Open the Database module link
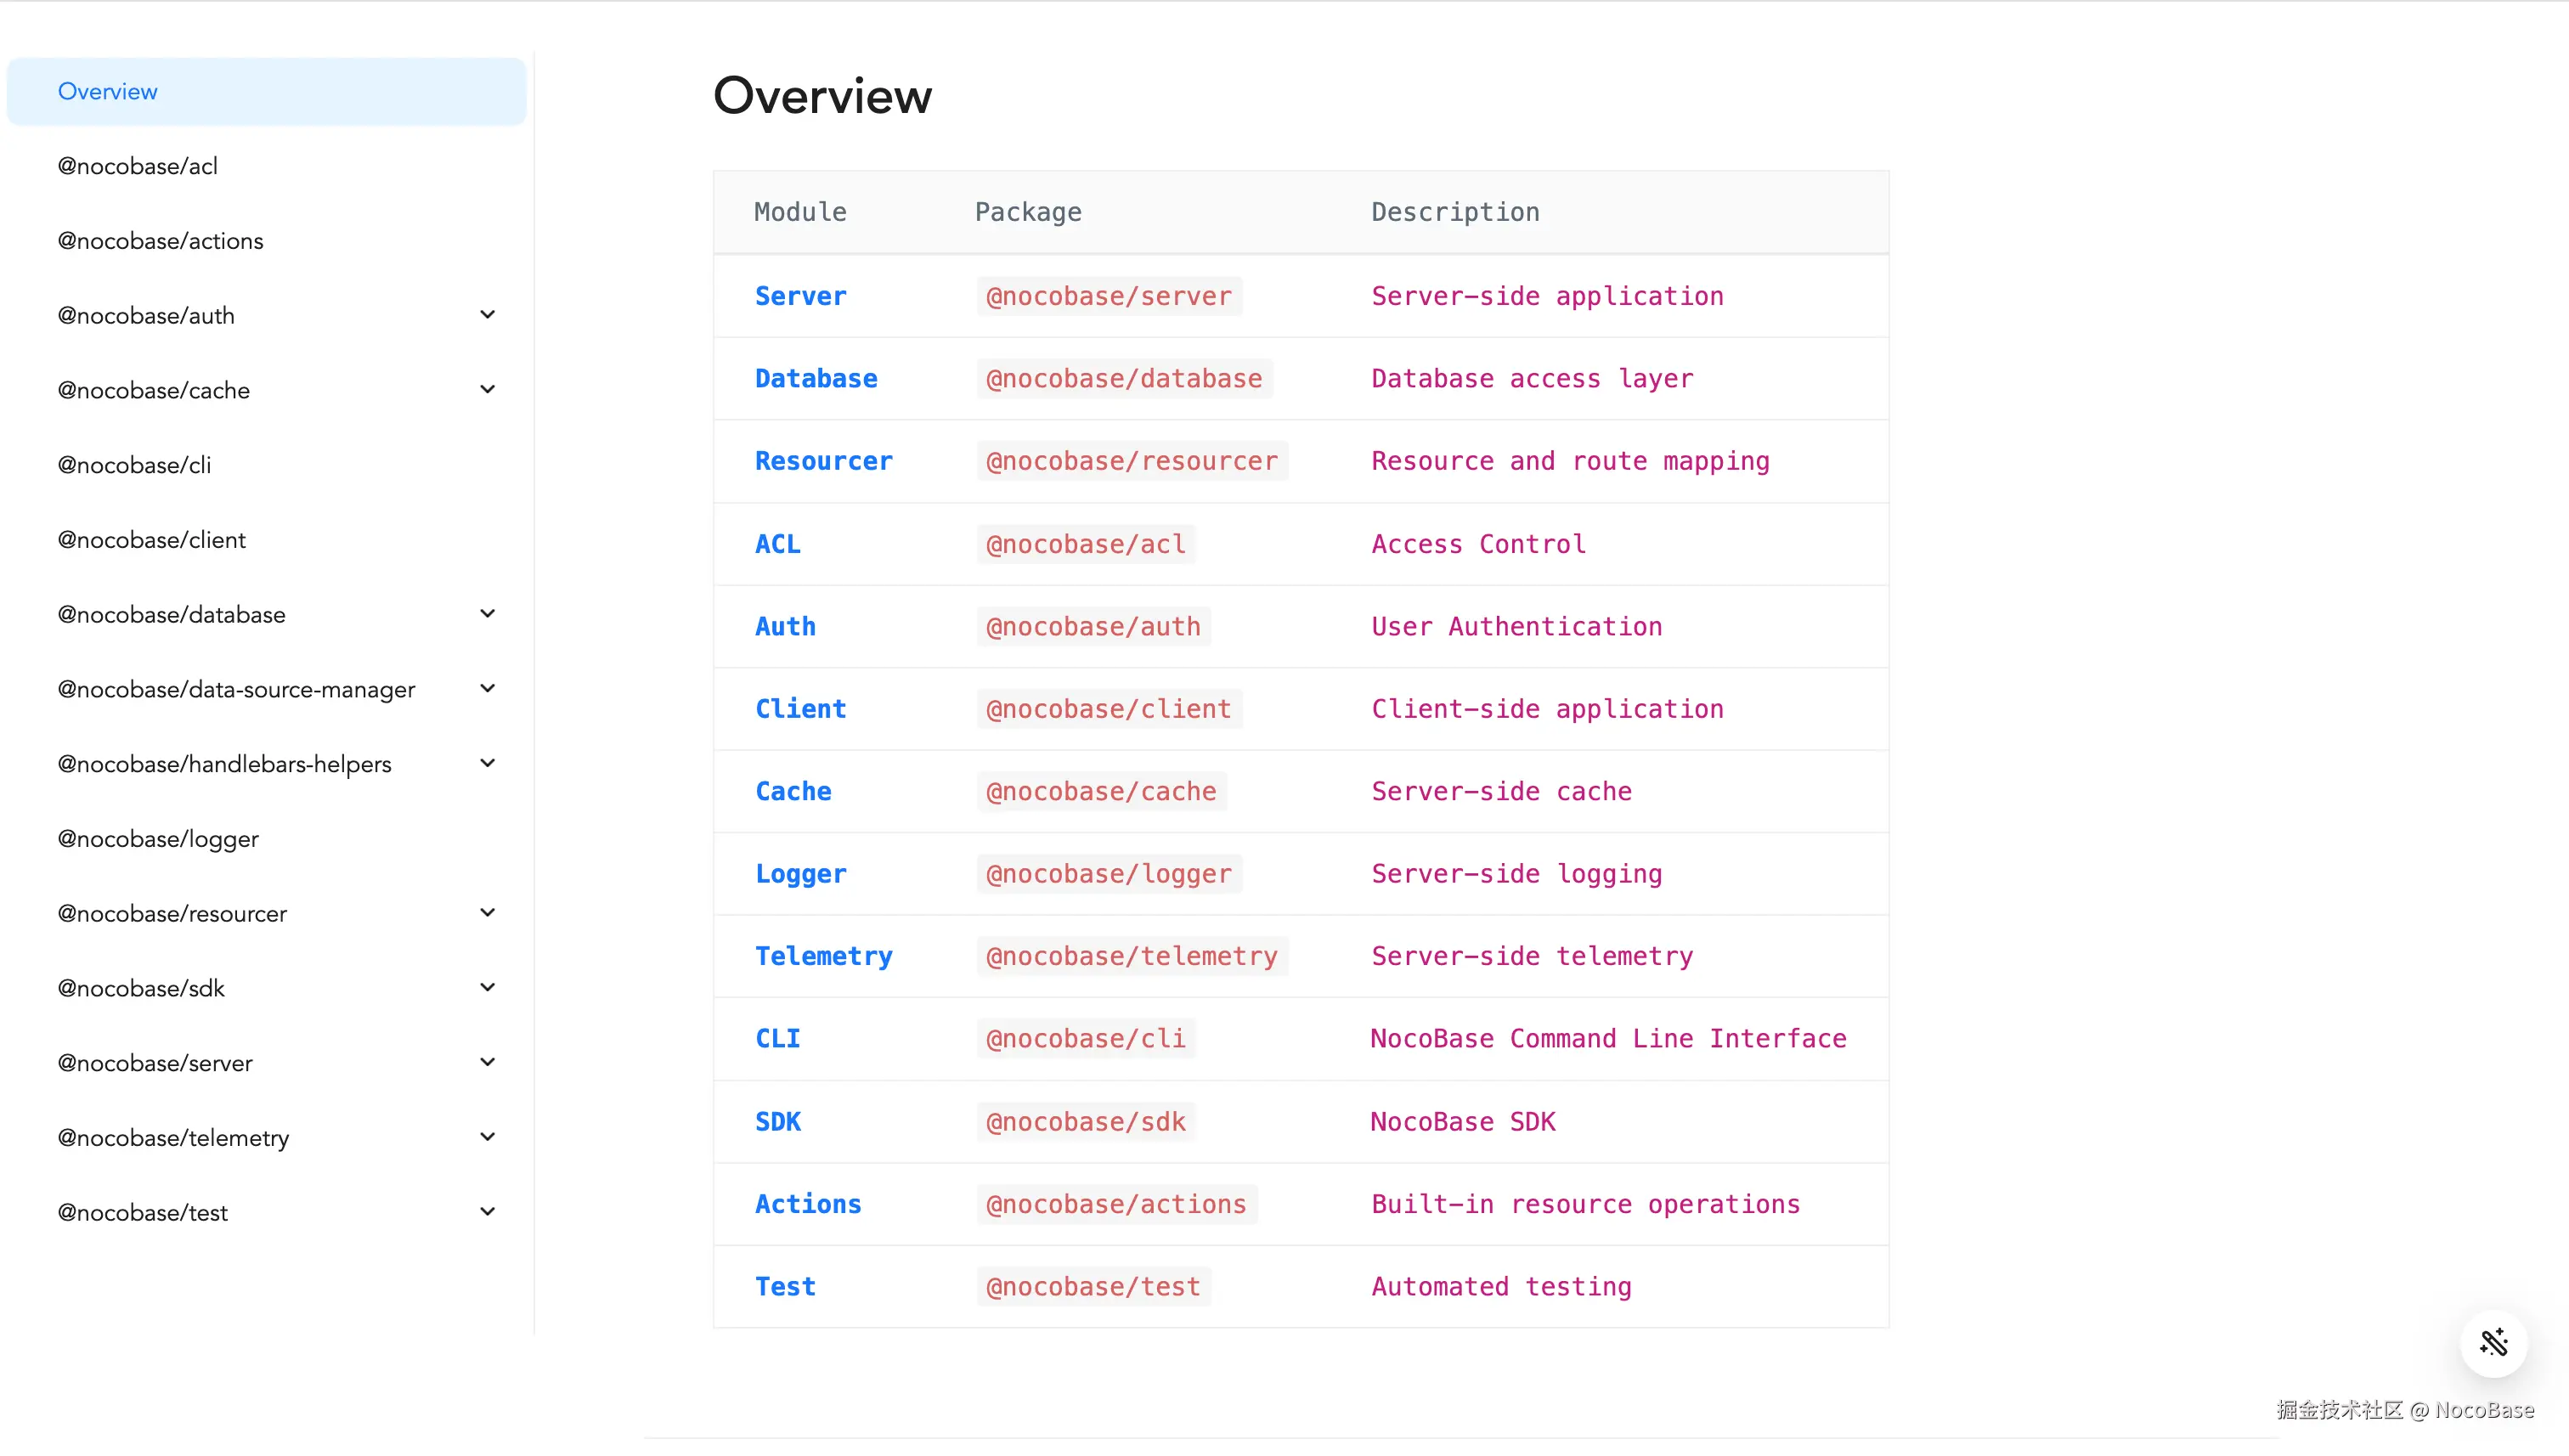Screen dimensions: 2569x1456 (816, 378)
